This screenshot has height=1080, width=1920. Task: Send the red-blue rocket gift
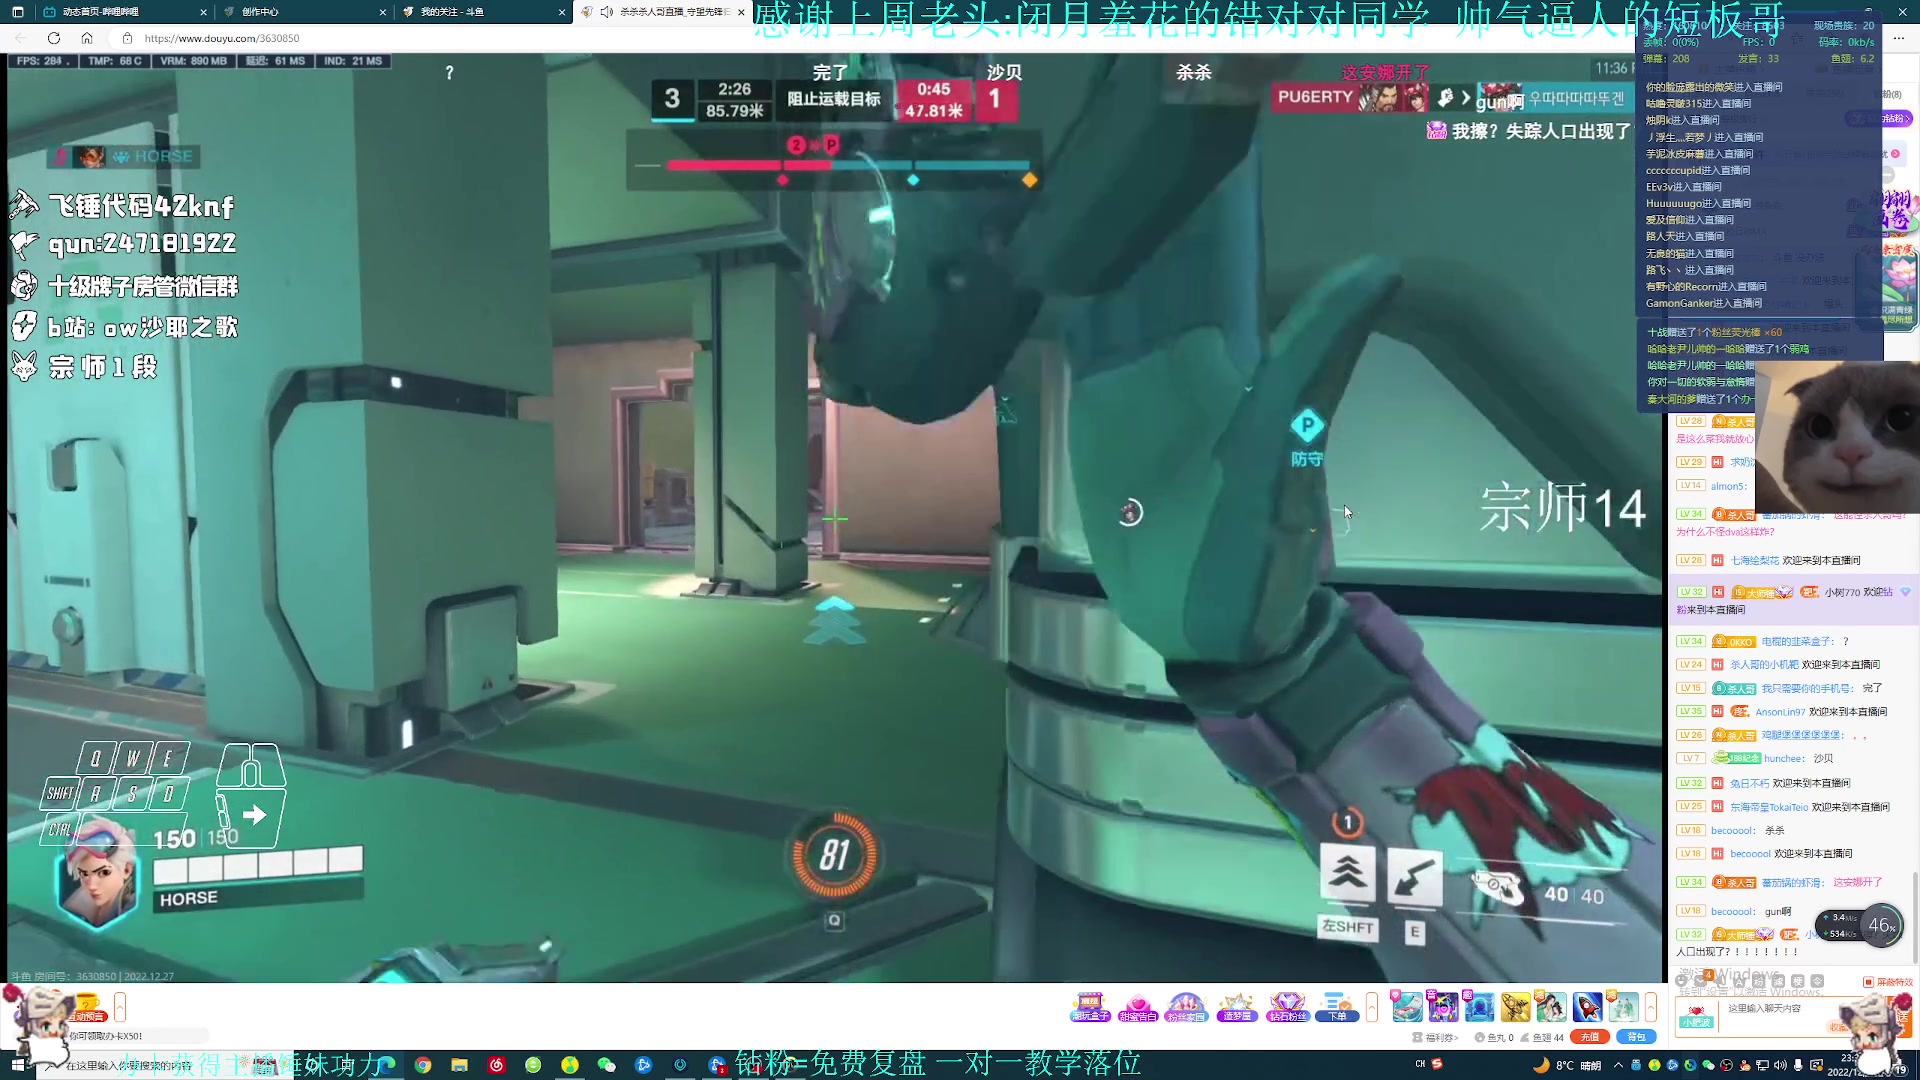pyautogui.click(x=1587, y=1006)
